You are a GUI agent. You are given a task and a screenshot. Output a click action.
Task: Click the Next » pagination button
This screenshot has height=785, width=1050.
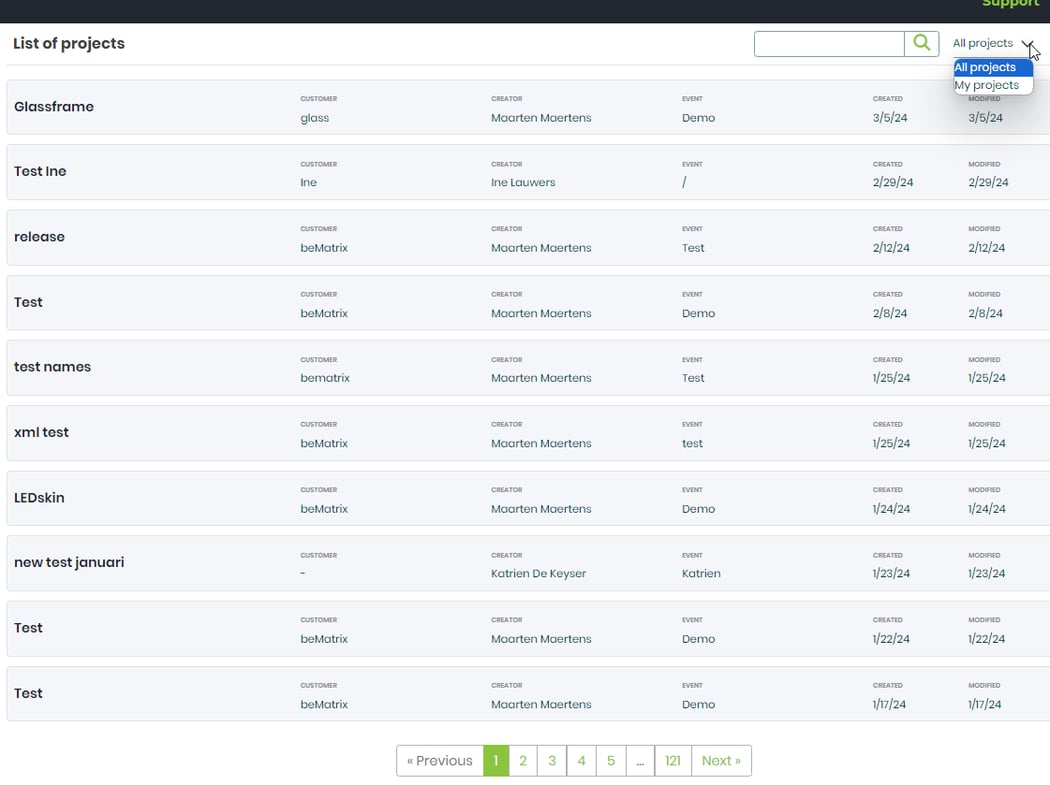coord(721,761)
